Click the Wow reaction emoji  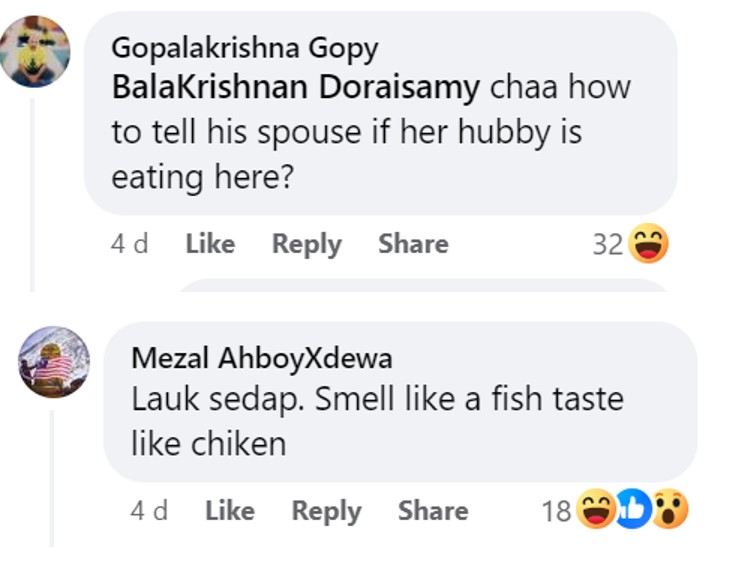(670, 511)
